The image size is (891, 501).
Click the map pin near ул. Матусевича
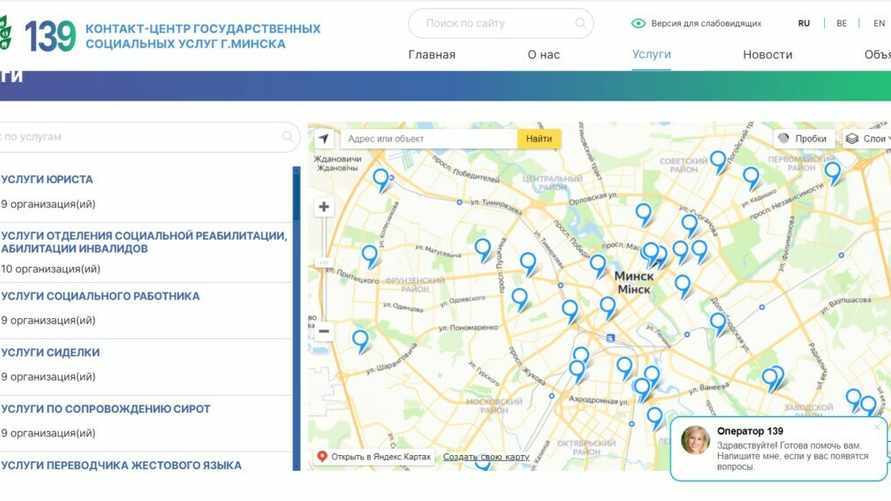point(483,250)
